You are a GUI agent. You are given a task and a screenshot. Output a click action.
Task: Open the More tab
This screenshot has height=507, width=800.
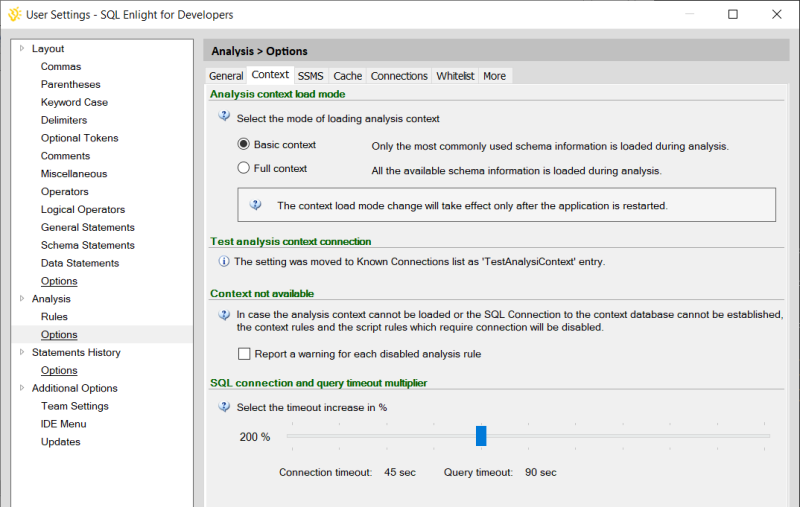click(x=494, y=76)
